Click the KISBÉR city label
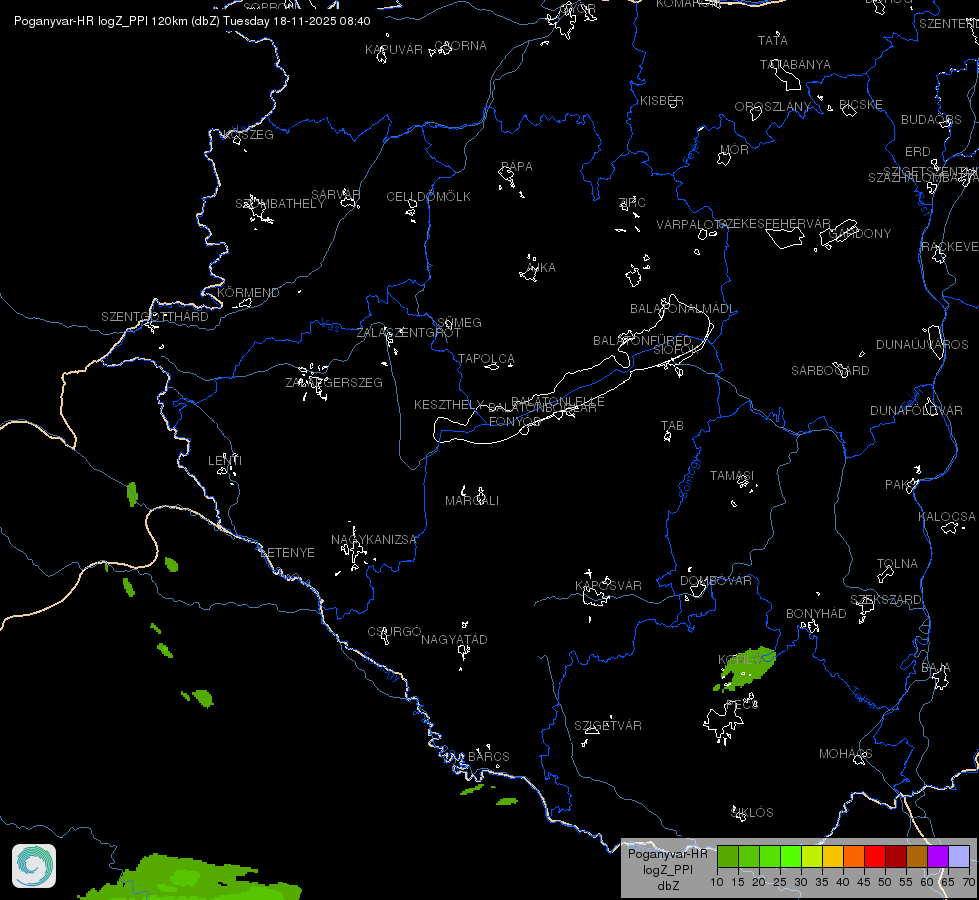 [x=662, y=101]
